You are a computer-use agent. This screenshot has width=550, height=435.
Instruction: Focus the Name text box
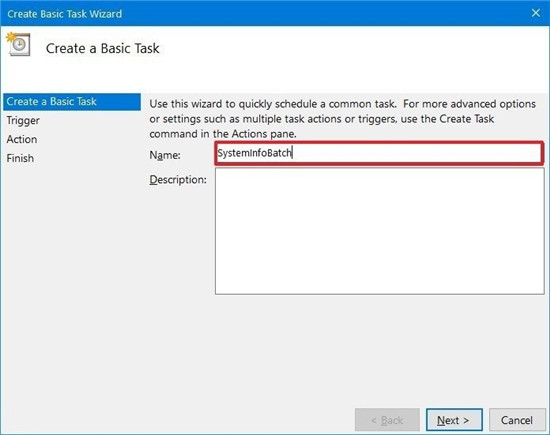click(379, 153)
